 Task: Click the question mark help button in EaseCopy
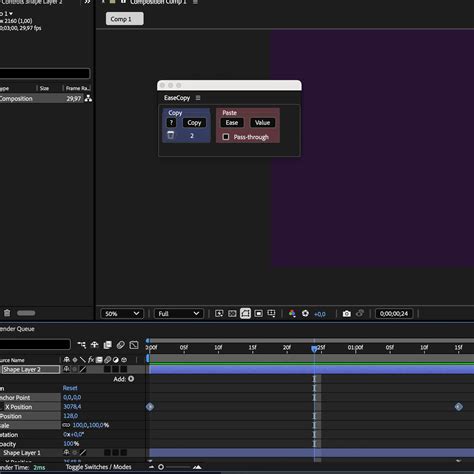point(171,123)
